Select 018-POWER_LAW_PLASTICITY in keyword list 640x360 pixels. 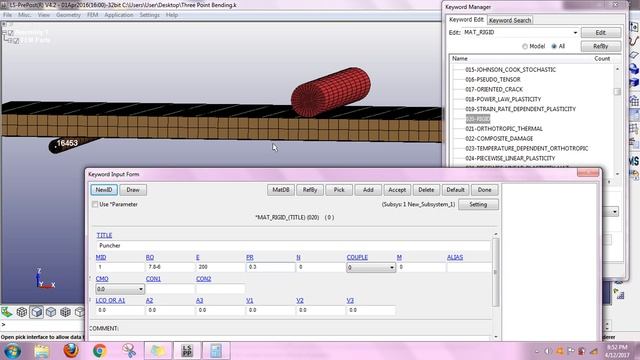503,99
